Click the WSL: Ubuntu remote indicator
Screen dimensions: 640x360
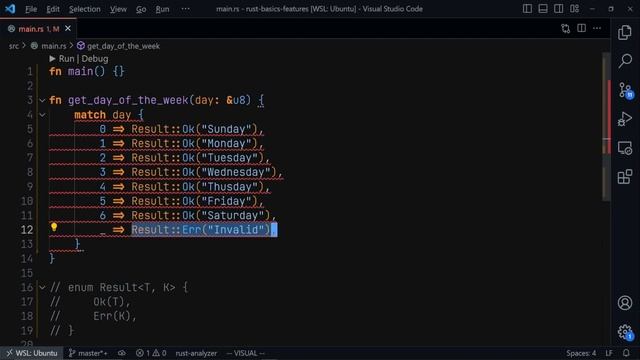point(31,353)
